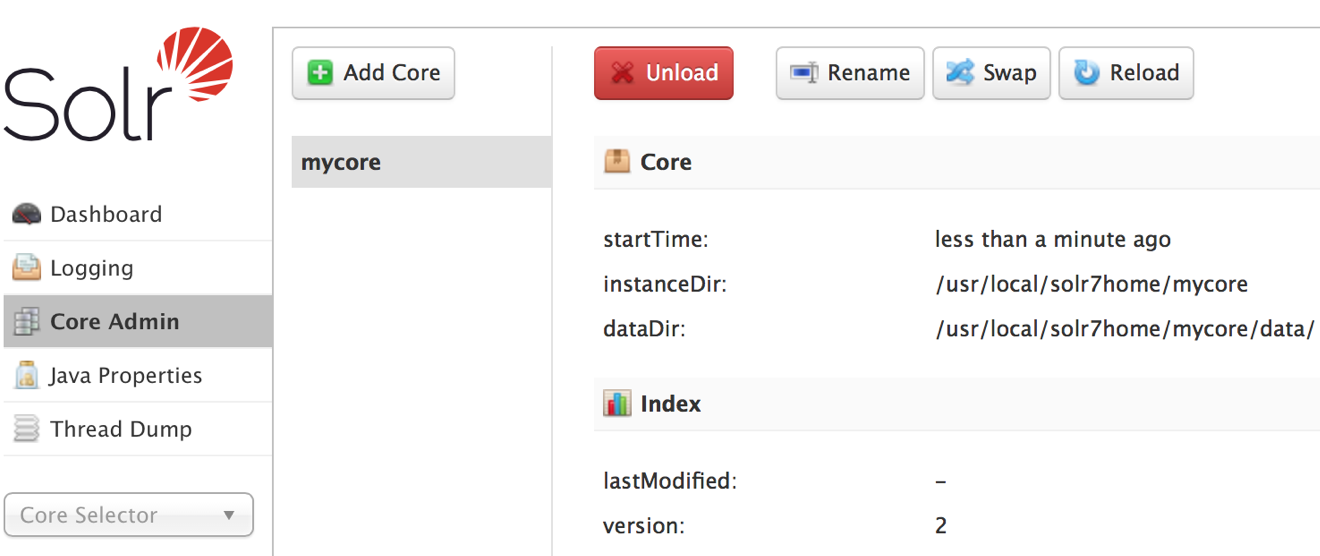Click the version value 2
Image resolution: width=1320 pixels, height=556 pixels.
click(x=941, y=526)
